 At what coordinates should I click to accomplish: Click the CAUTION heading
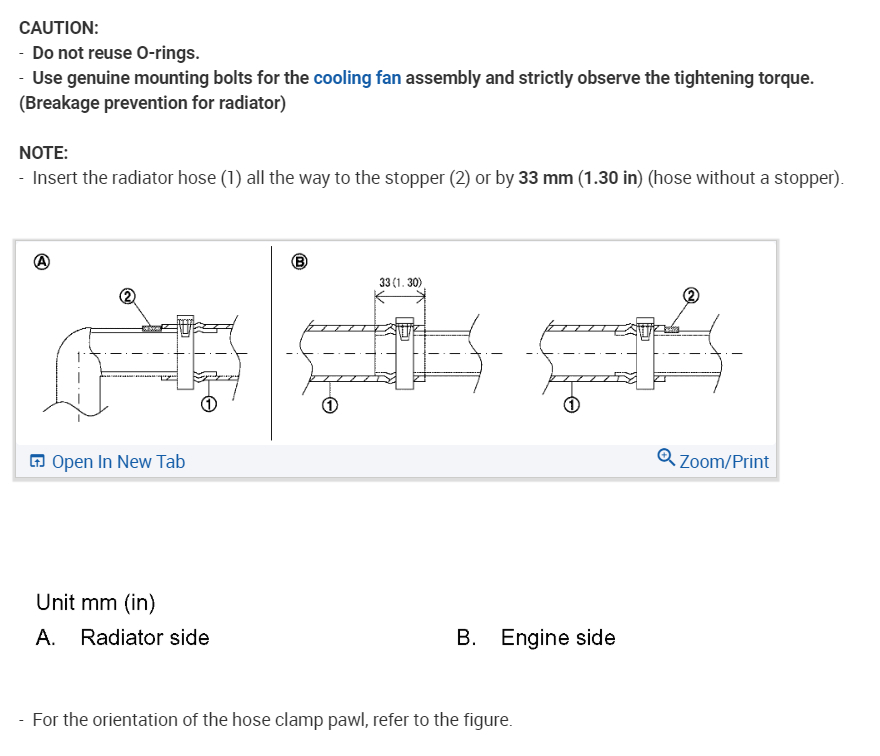tap(59, 29)
